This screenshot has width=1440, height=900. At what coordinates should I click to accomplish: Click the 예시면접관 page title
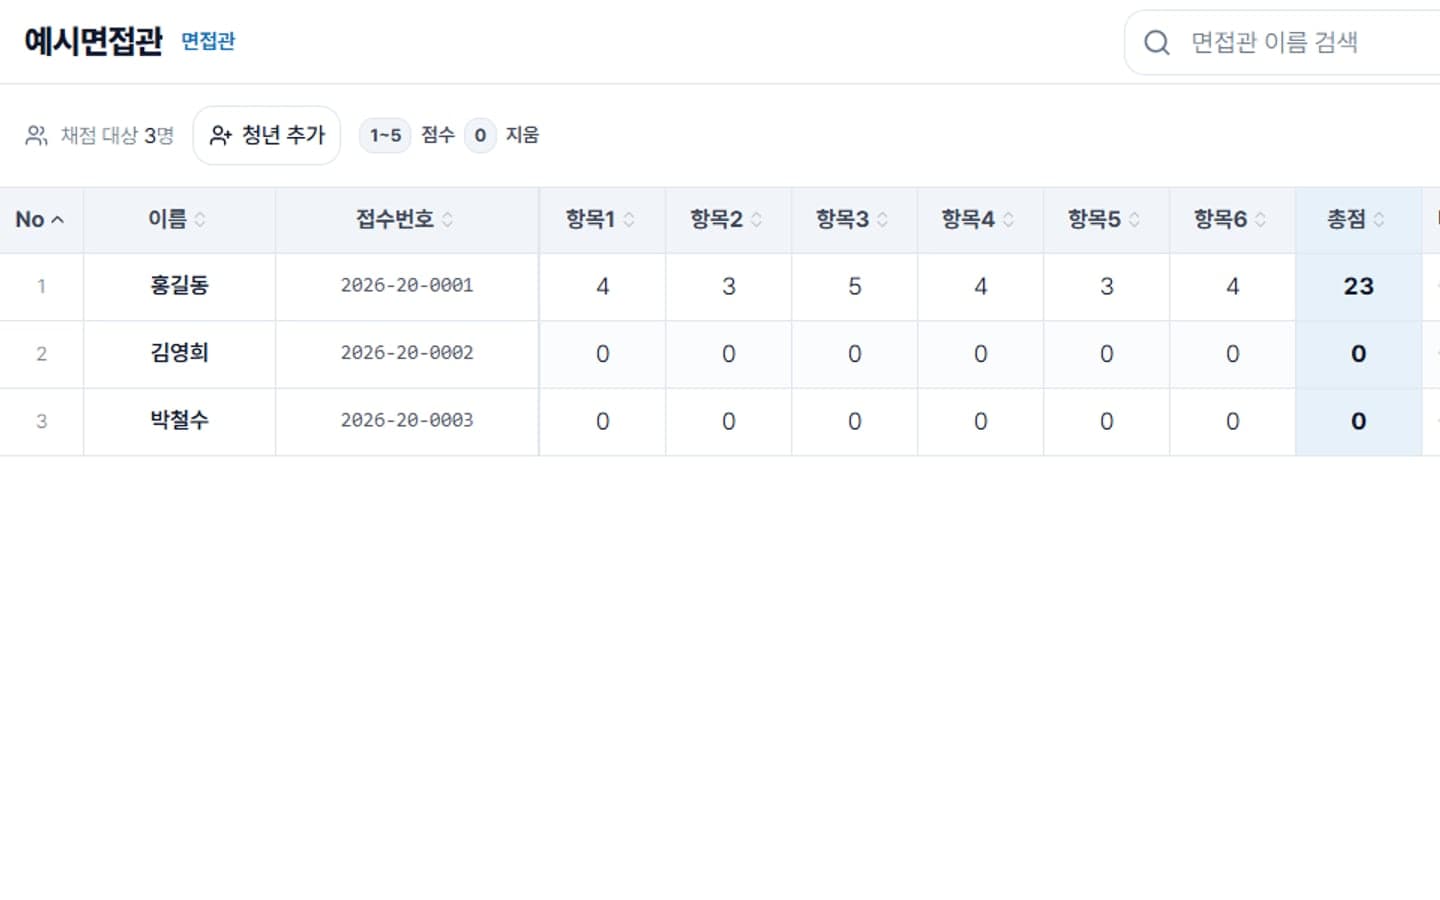point(93,41)
